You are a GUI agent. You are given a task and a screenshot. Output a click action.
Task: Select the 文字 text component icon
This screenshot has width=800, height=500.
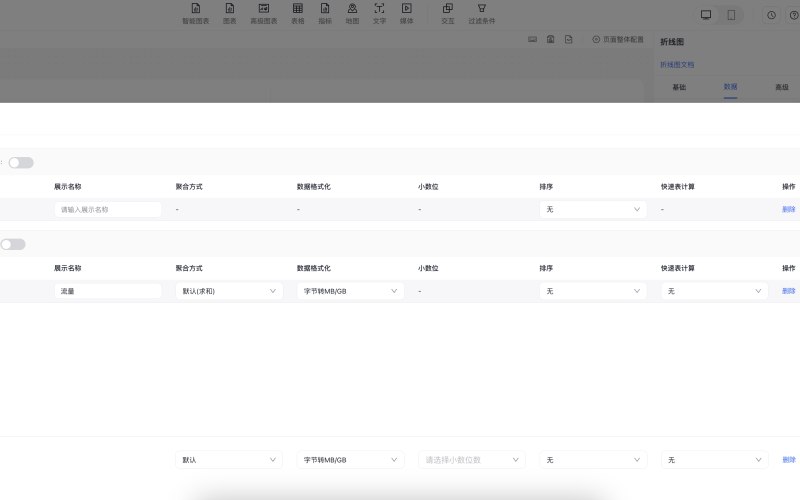click(x=379, y=14)
